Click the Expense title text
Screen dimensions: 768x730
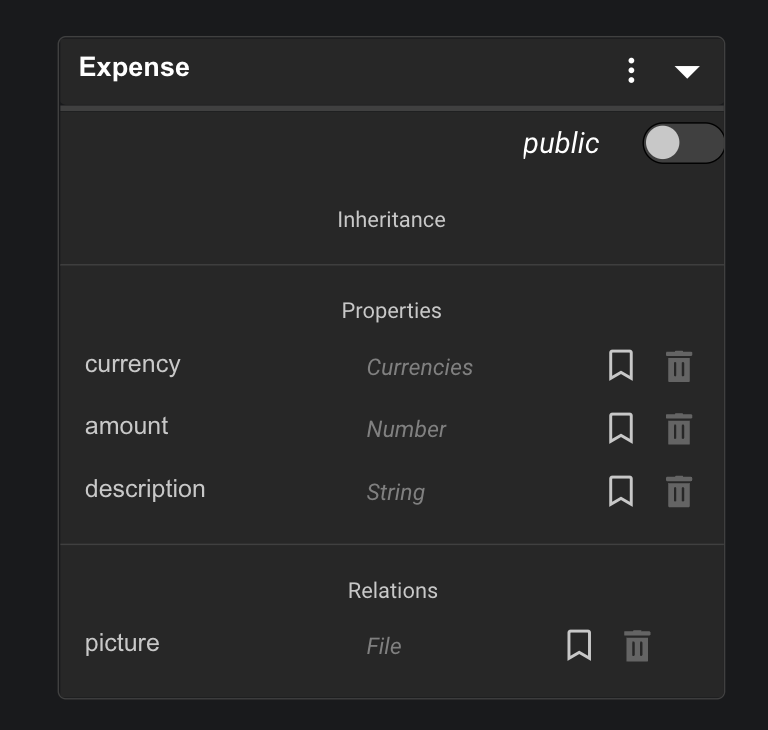coord(134,68)
